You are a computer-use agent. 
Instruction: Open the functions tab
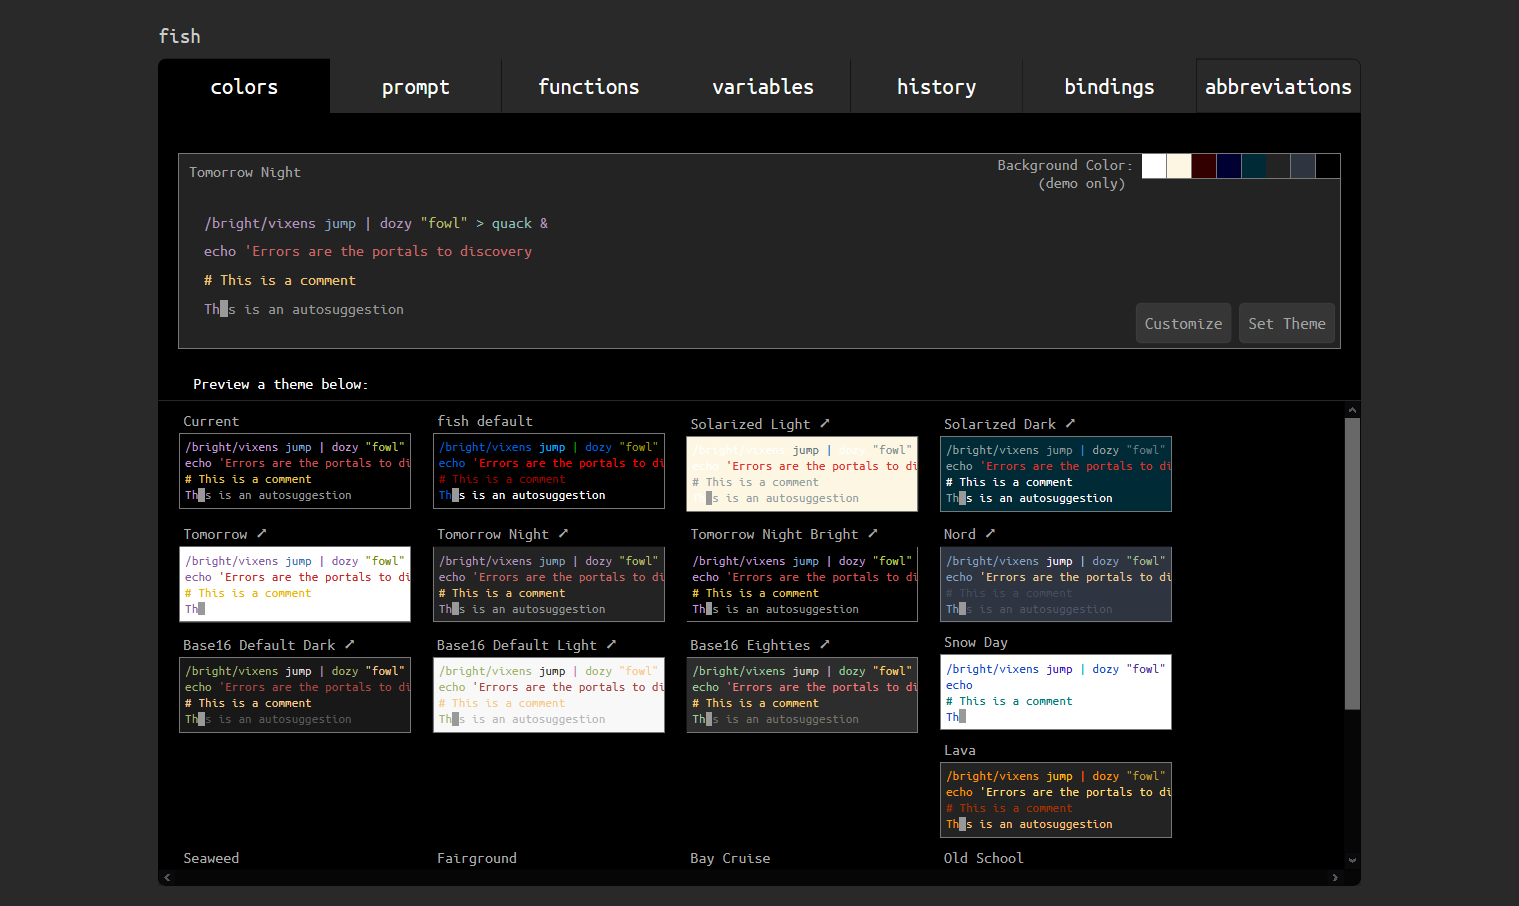coord(589,87)
